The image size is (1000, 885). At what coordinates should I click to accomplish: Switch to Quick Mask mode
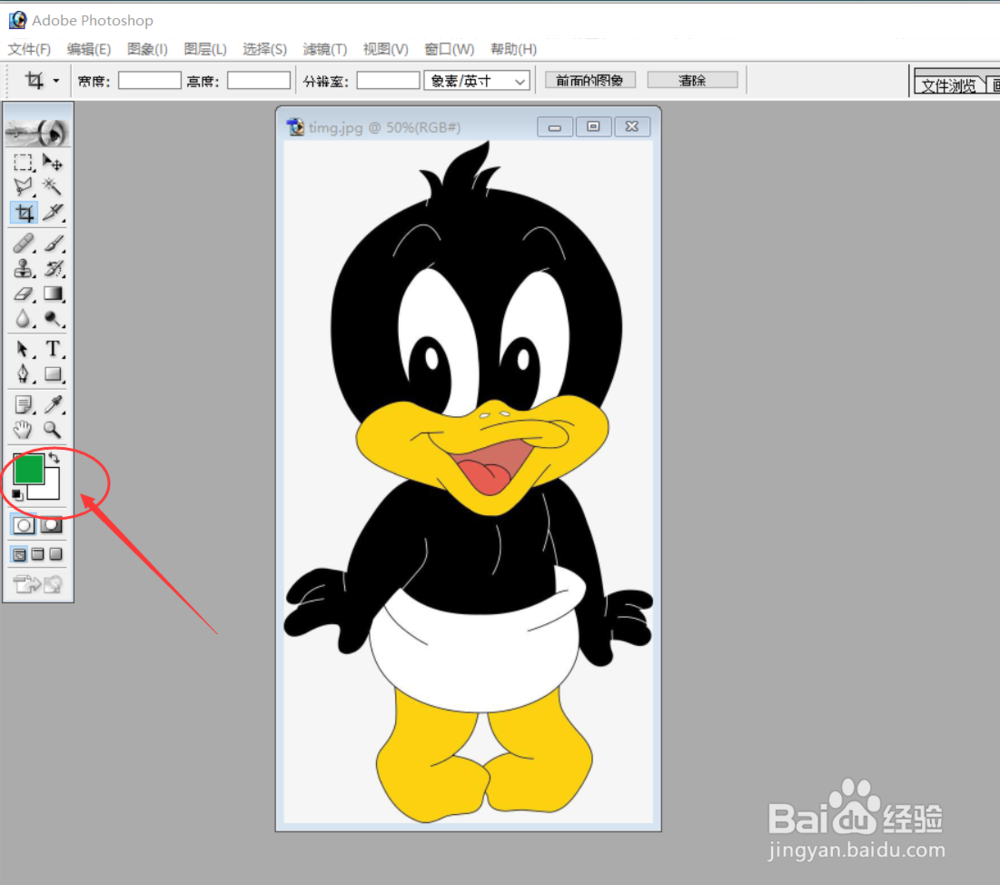click(52, 525)
